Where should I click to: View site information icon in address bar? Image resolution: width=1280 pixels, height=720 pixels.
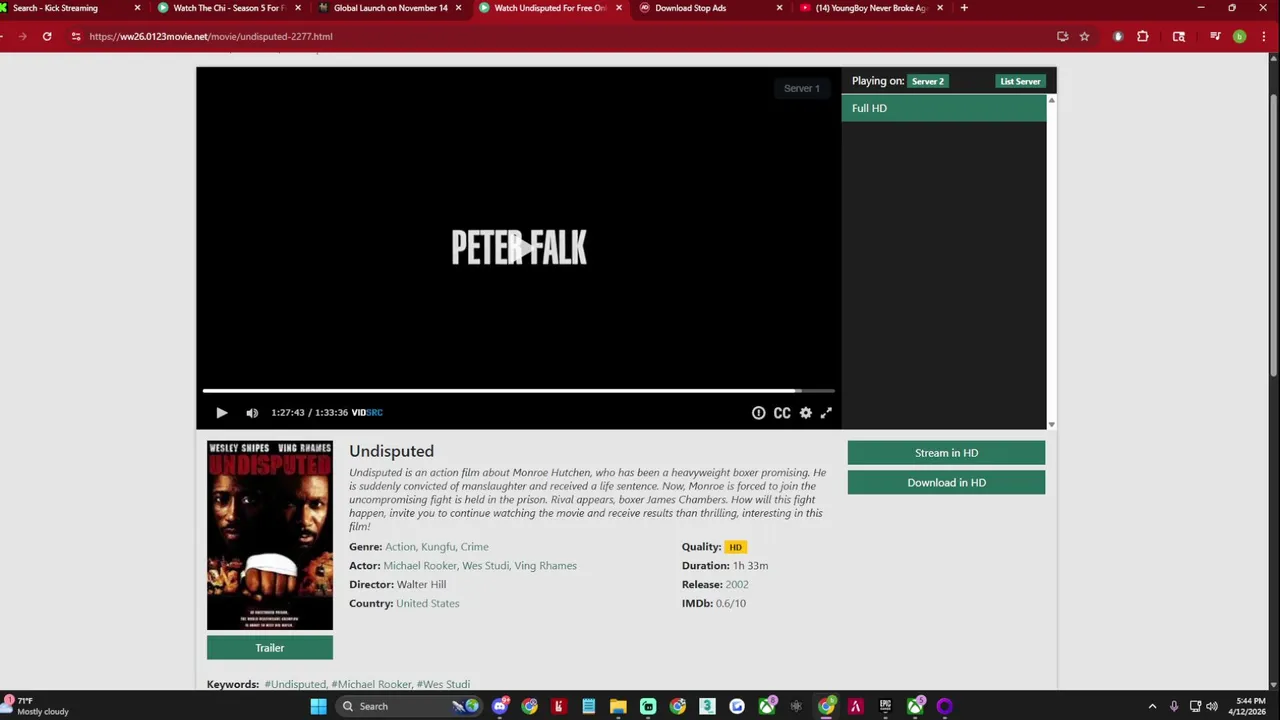pos(75,36)
